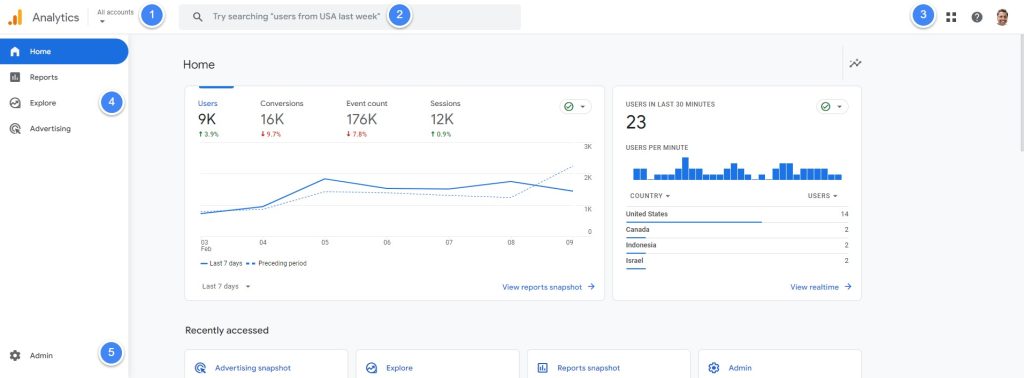The width and height of the screenshot is (1024, 378).
Task: Click the users per minute bar chart
Action: point(737,168)
